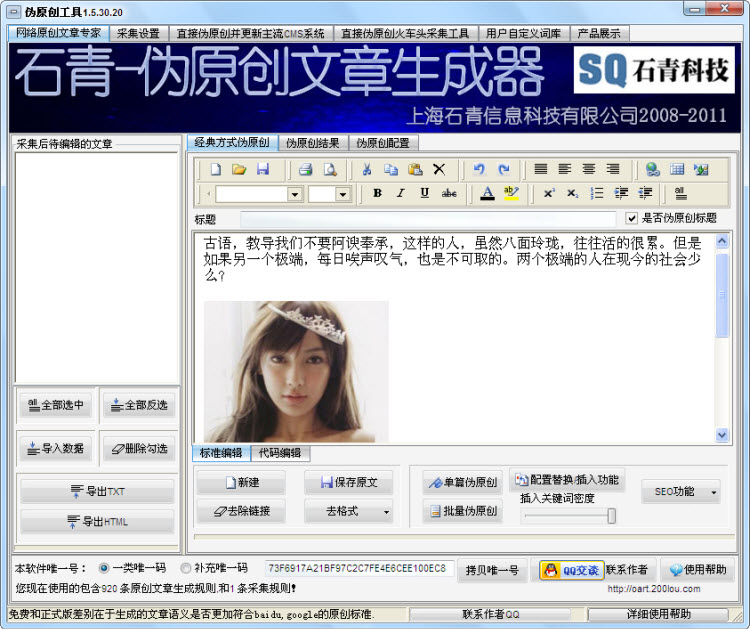750x629 pixels.
Task: Open 直接伪原创火车头采集工具 tab
Action: [405, 33]
